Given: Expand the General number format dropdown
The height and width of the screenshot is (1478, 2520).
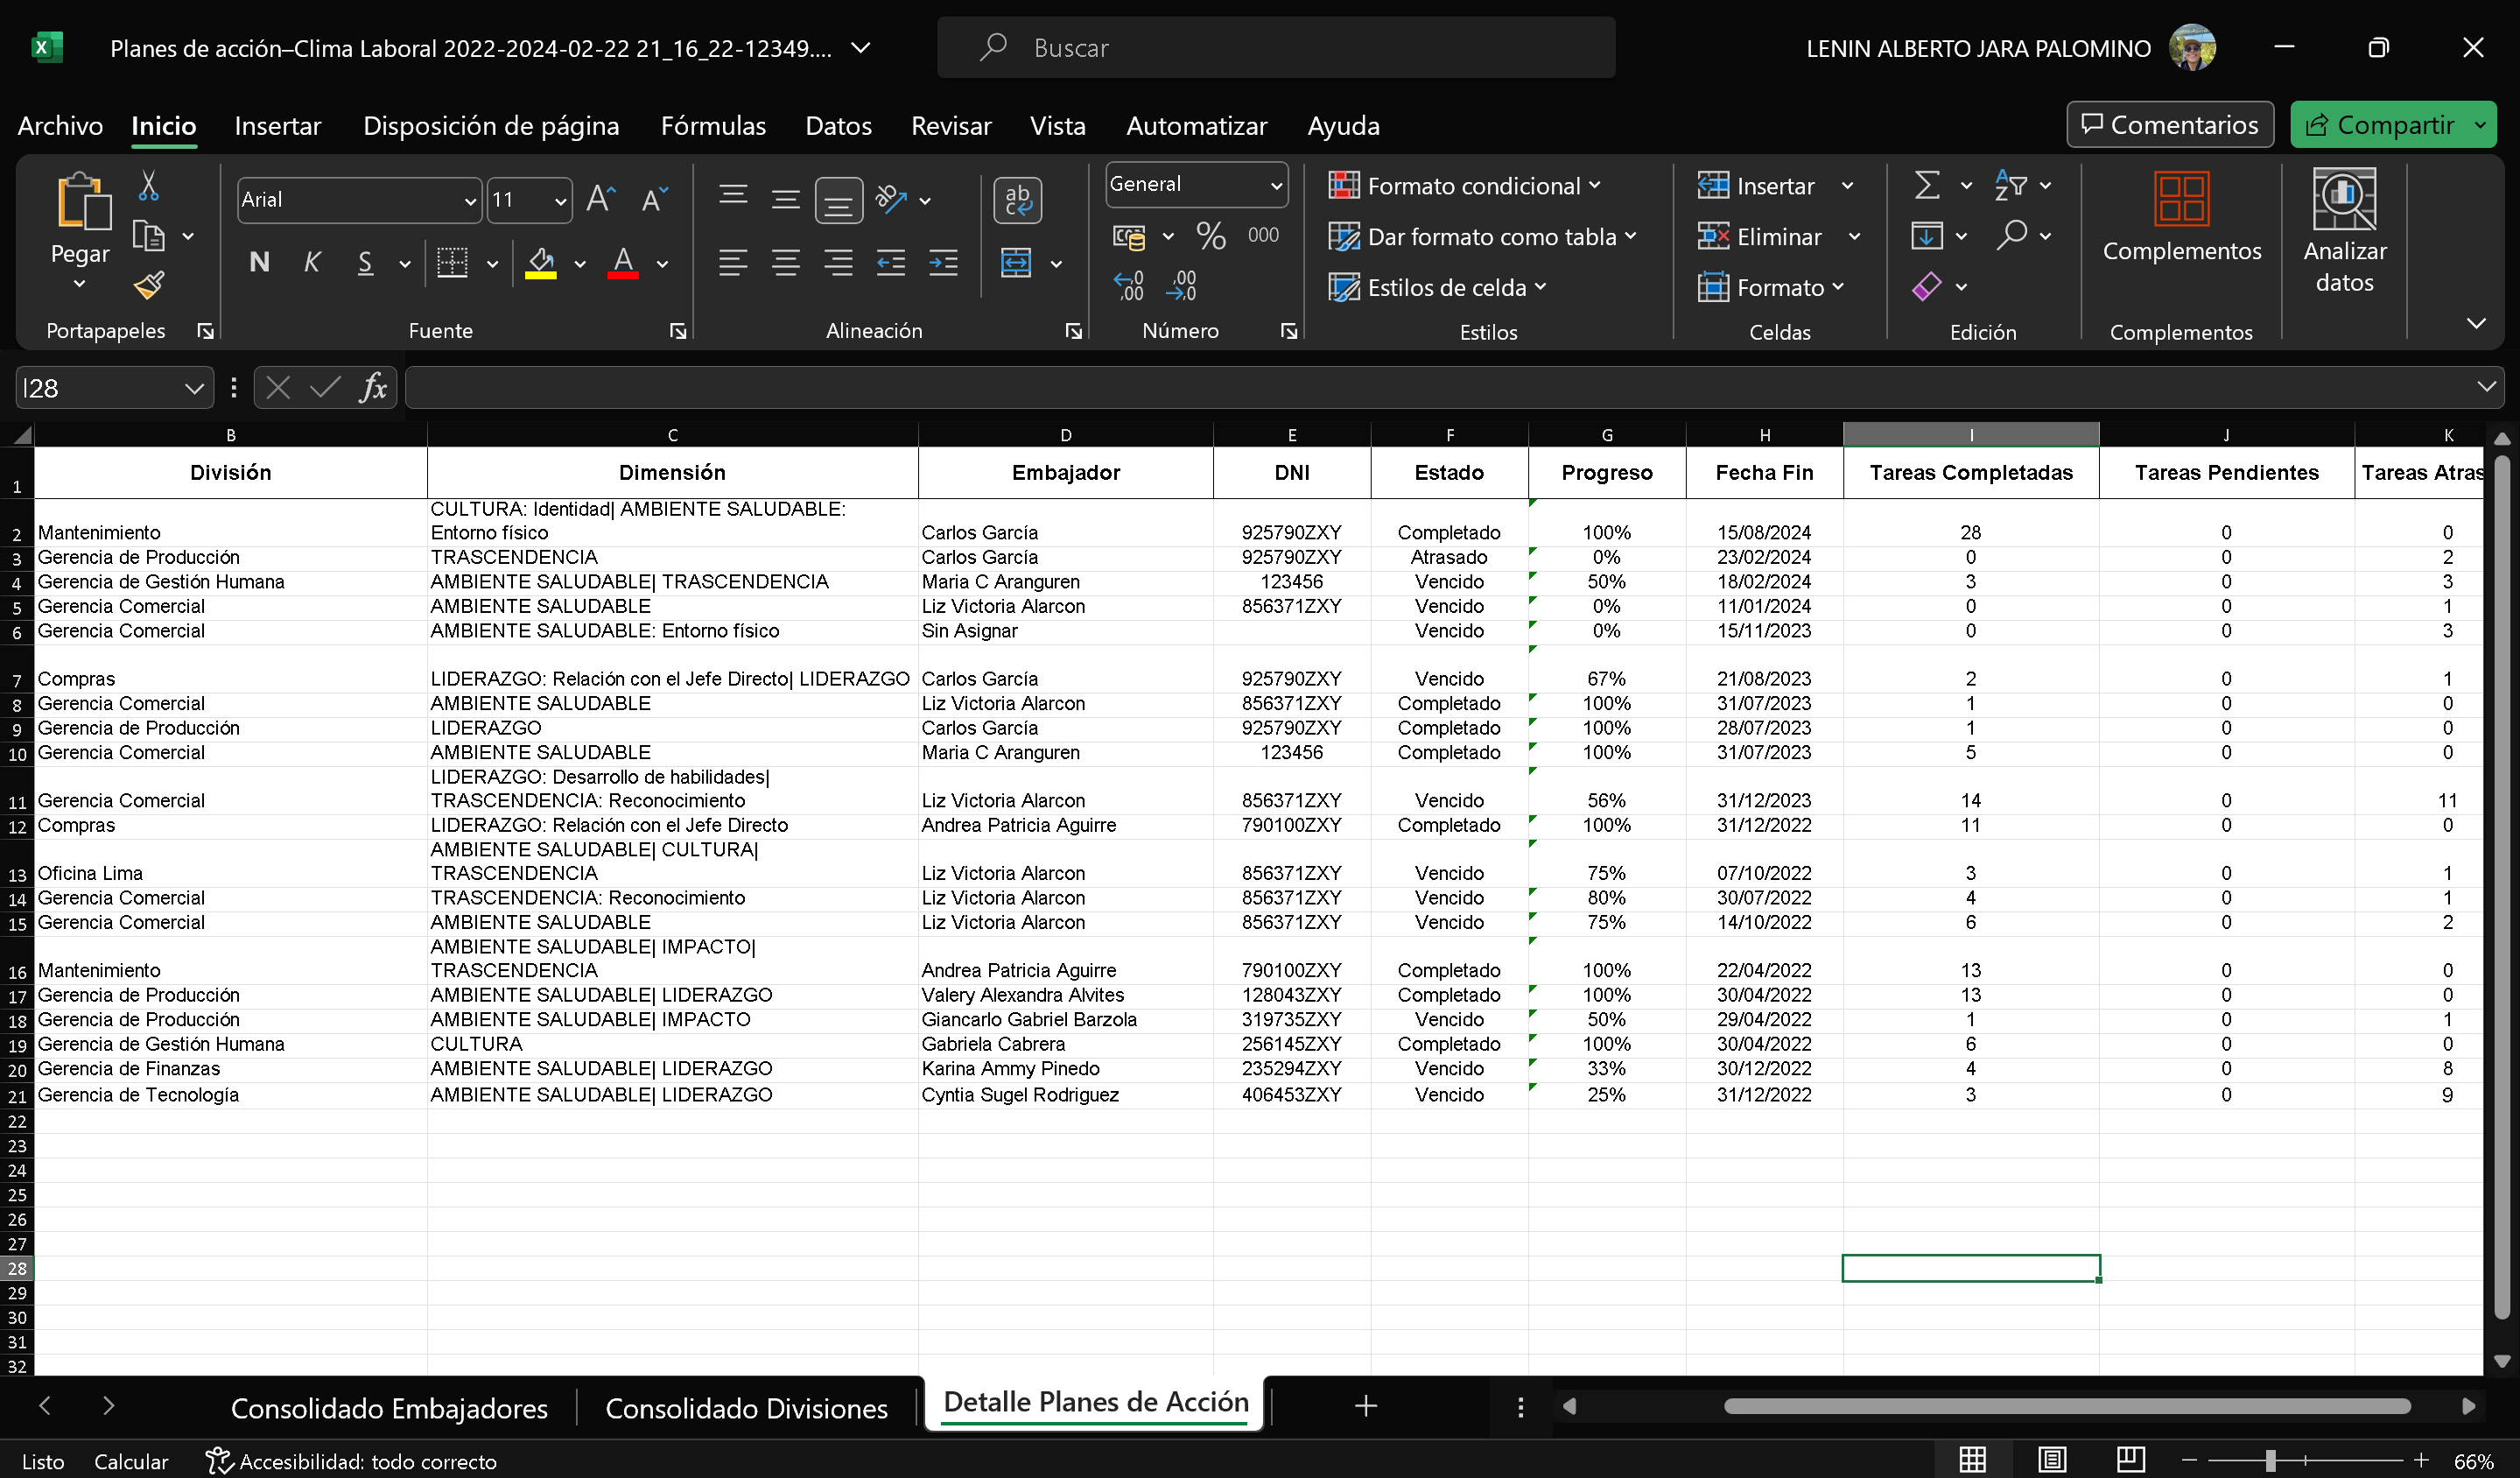Looking at the screenshot, I should (x=1276, y=185).
